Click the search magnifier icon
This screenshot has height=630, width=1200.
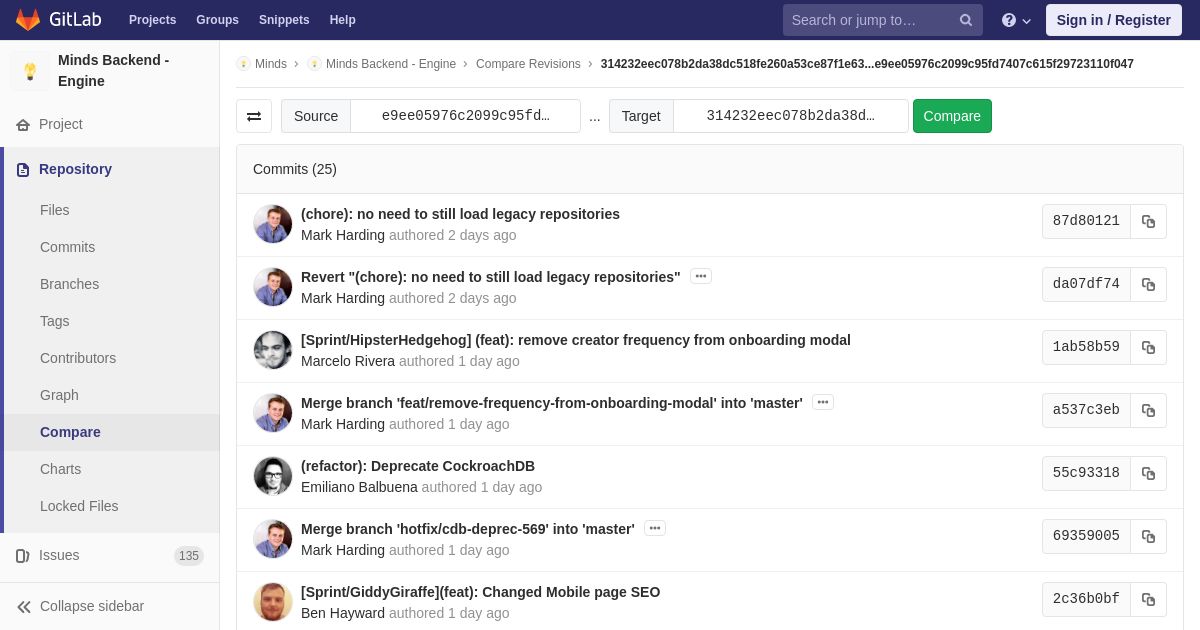tap(965, 20)
